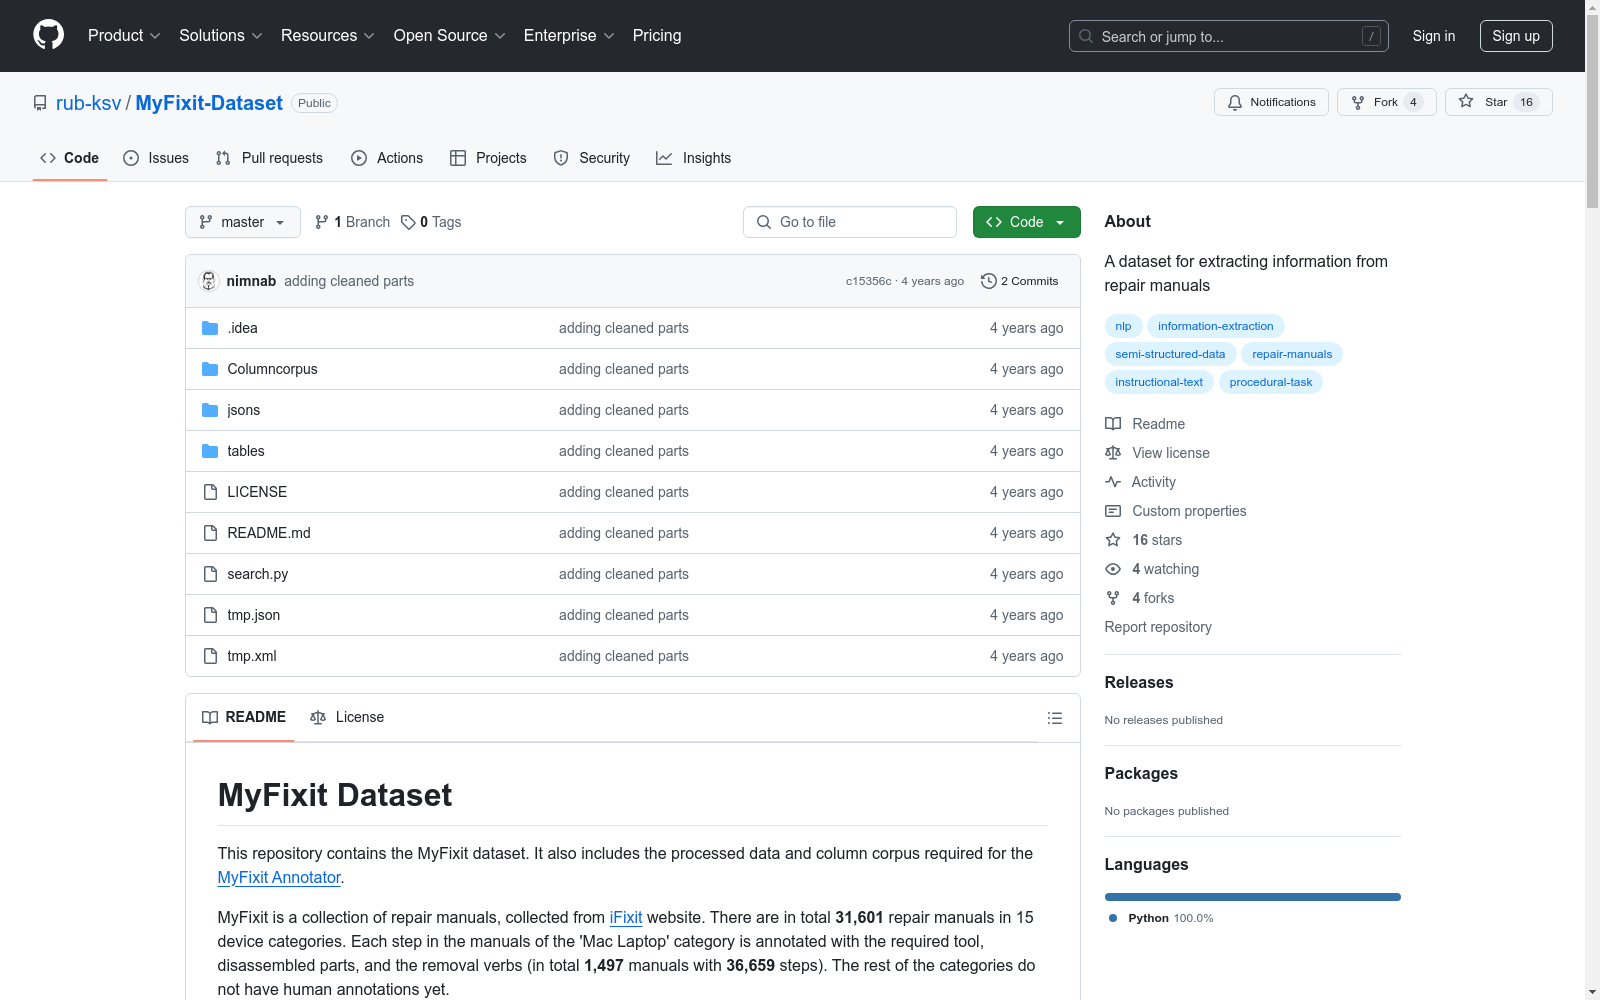1600x1000 pixels.
Task: Click the repository book icon beside rub-ksv
Action: (40, 103)
